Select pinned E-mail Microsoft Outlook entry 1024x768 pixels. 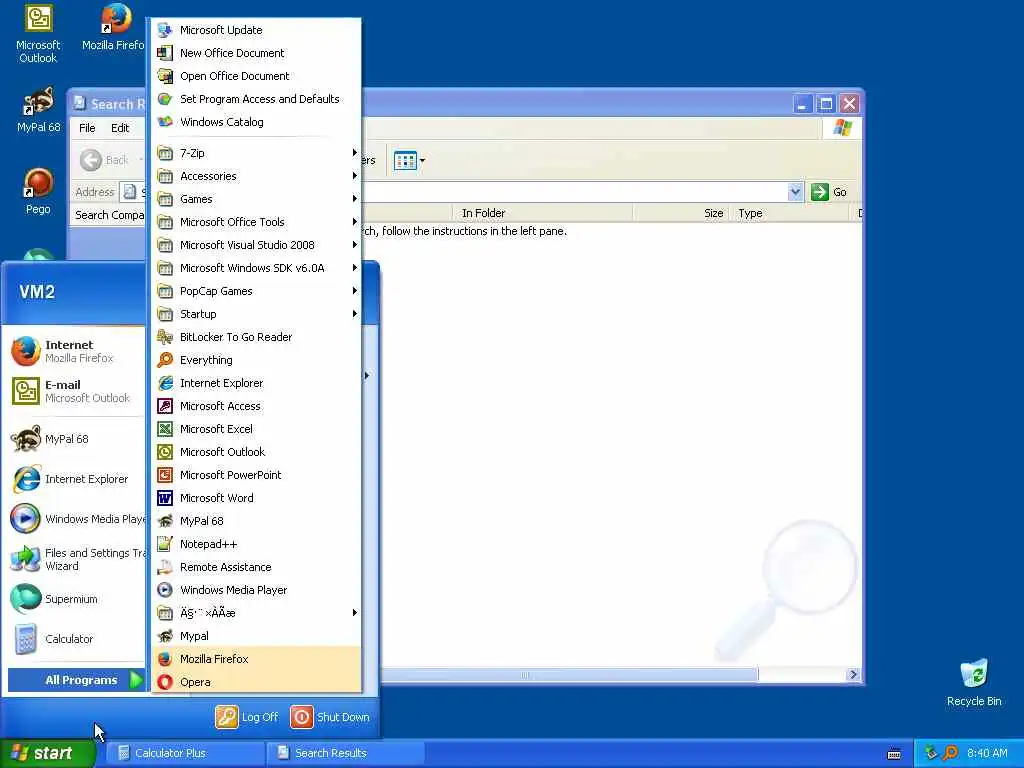point(75,391)
